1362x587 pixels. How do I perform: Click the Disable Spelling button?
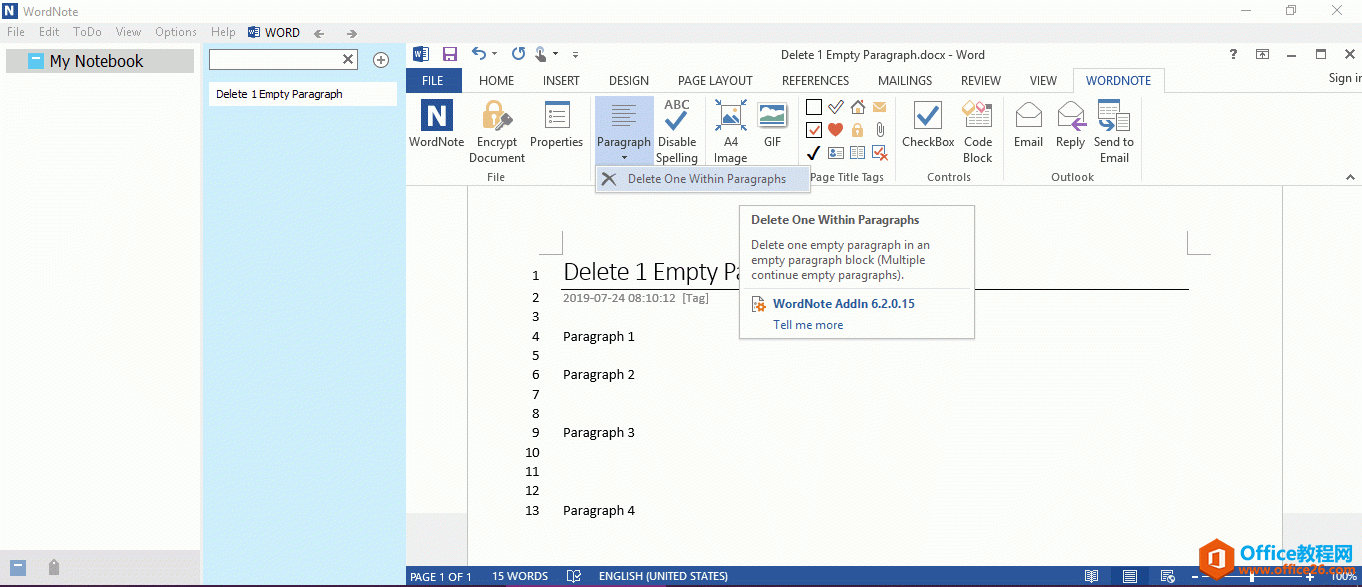[x=677, y=118]
